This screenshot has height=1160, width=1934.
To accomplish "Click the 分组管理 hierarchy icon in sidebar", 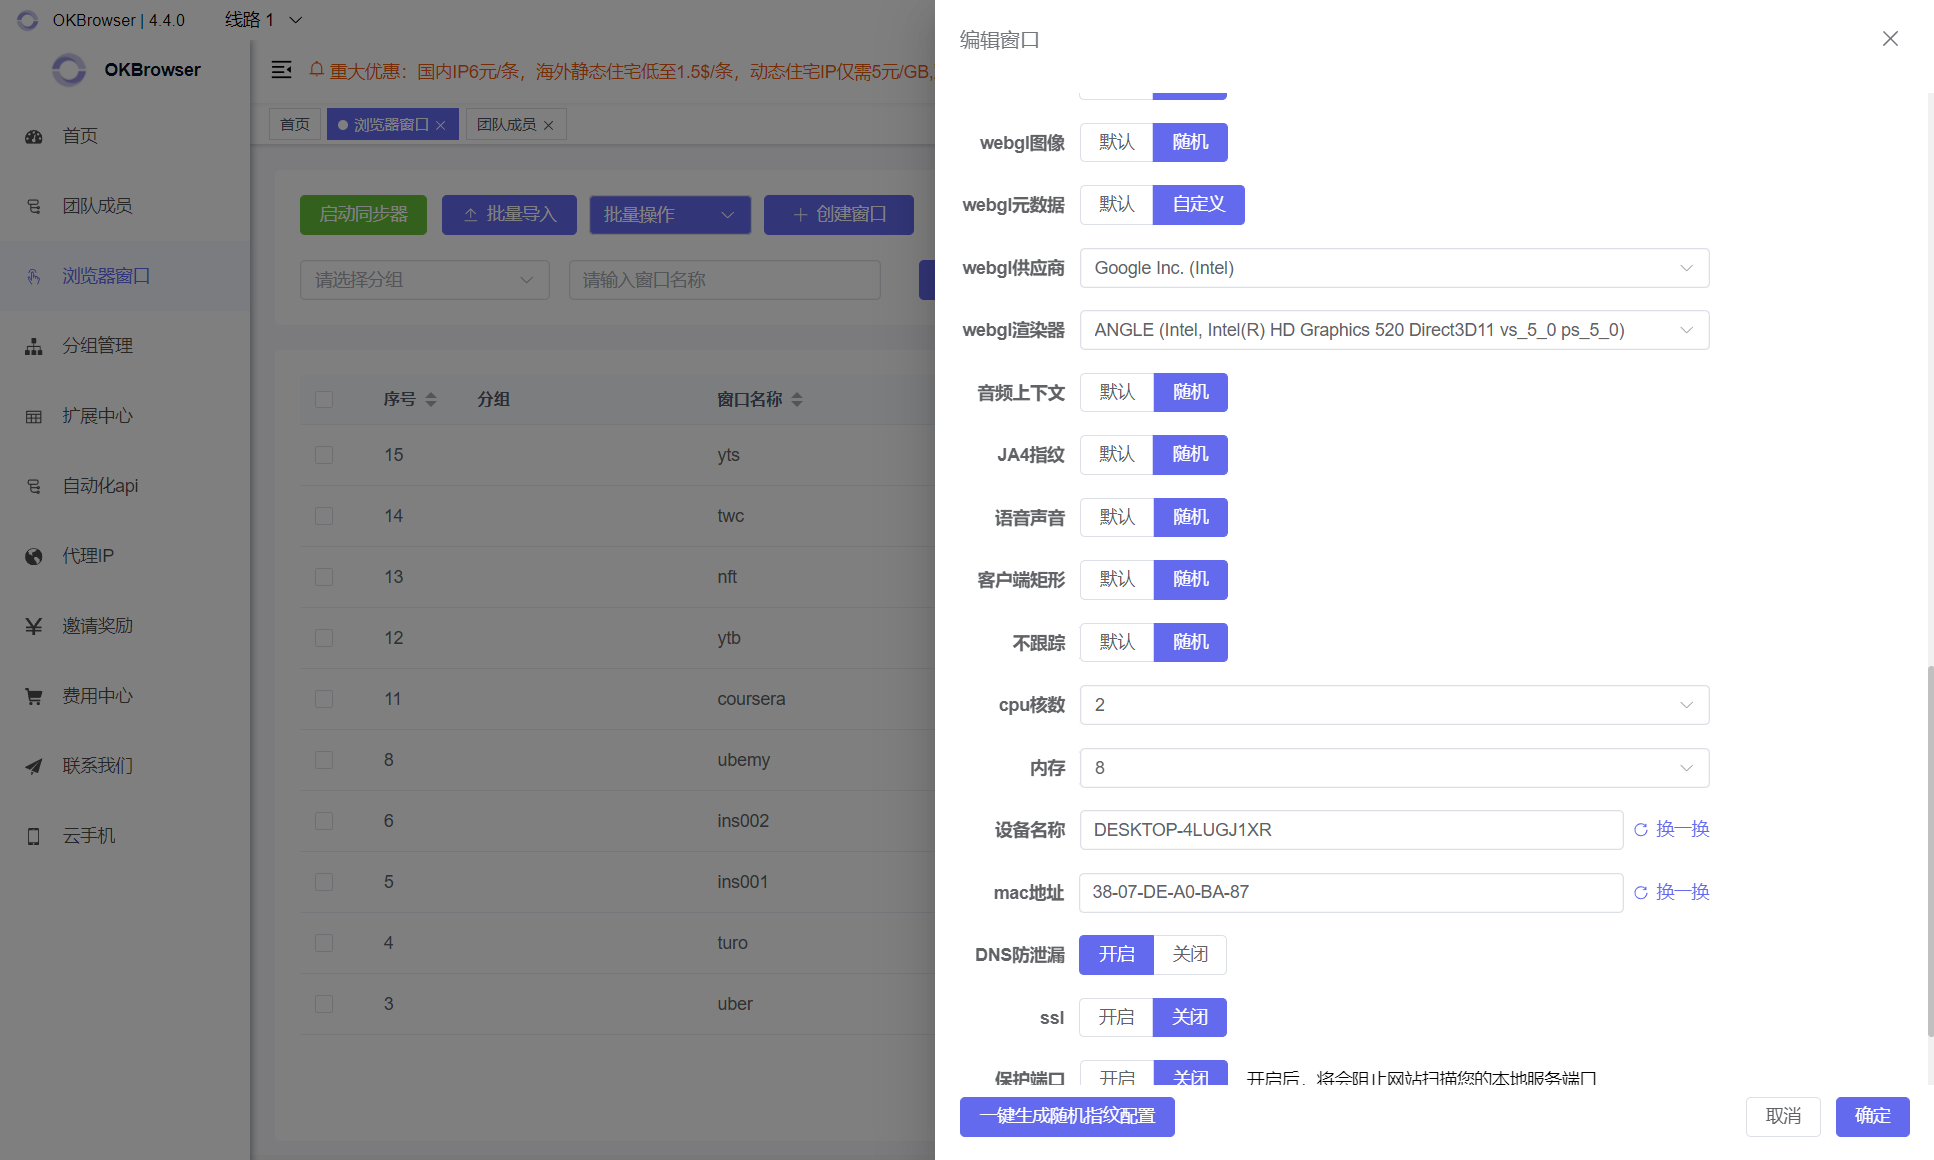I will tap(34, 347).
